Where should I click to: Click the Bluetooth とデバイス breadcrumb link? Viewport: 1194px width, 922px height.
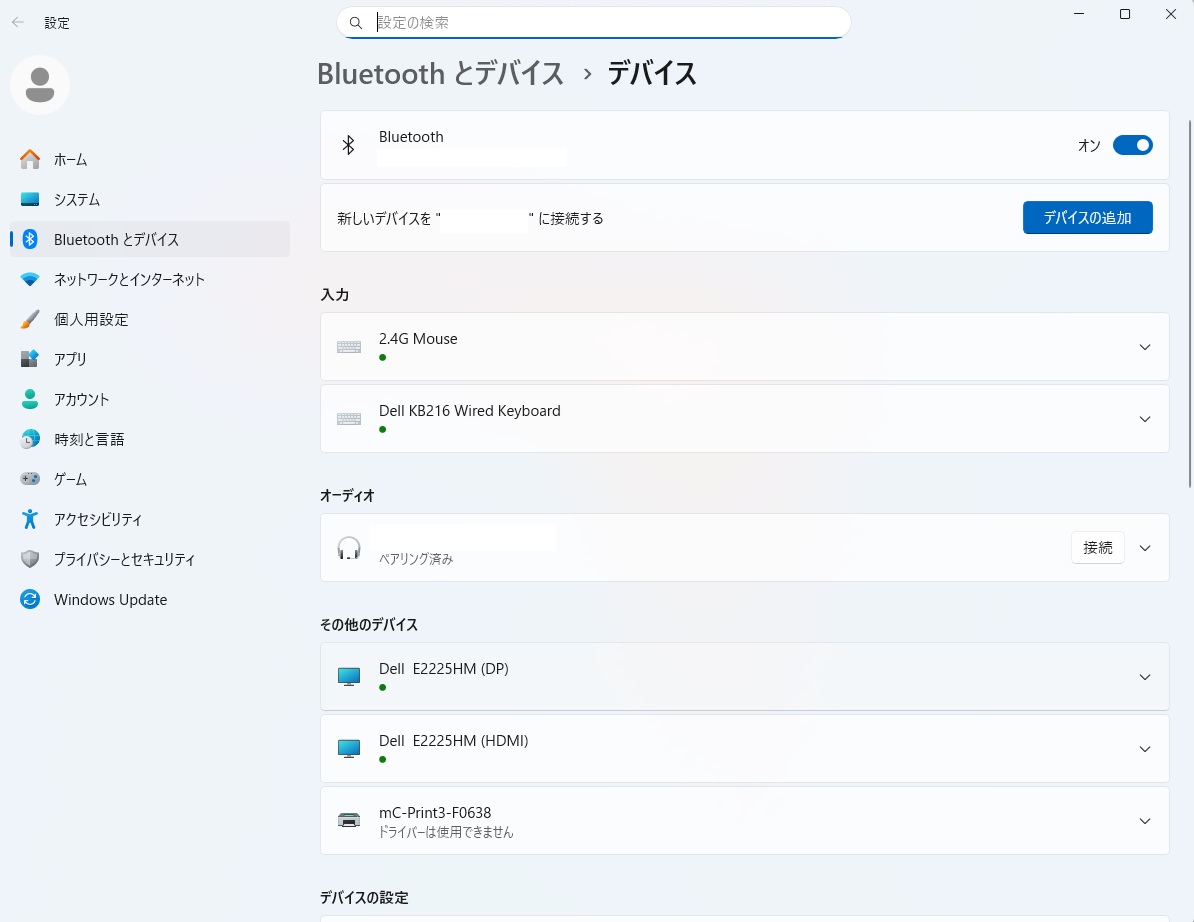coord(440,74)
